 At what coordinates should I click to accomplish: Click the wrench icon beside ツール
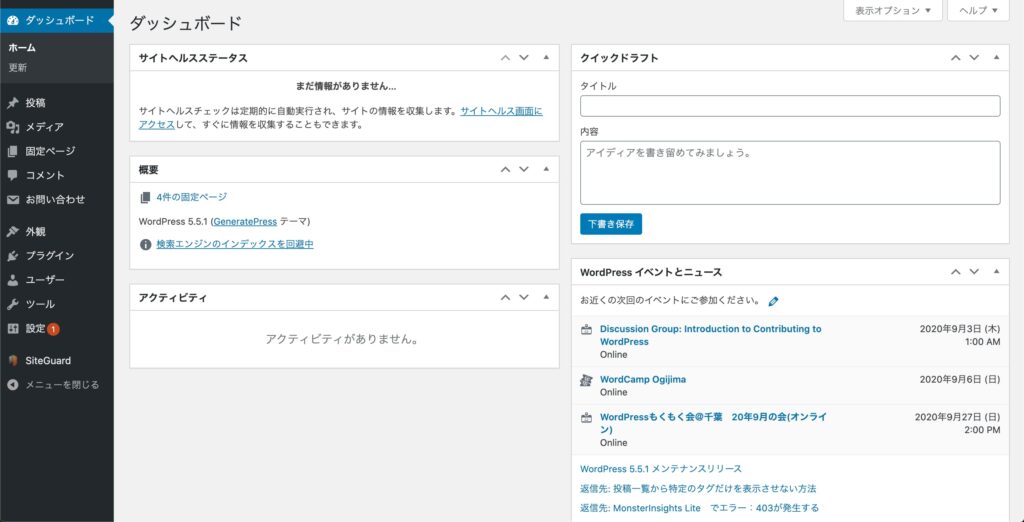tap(12, 304)
